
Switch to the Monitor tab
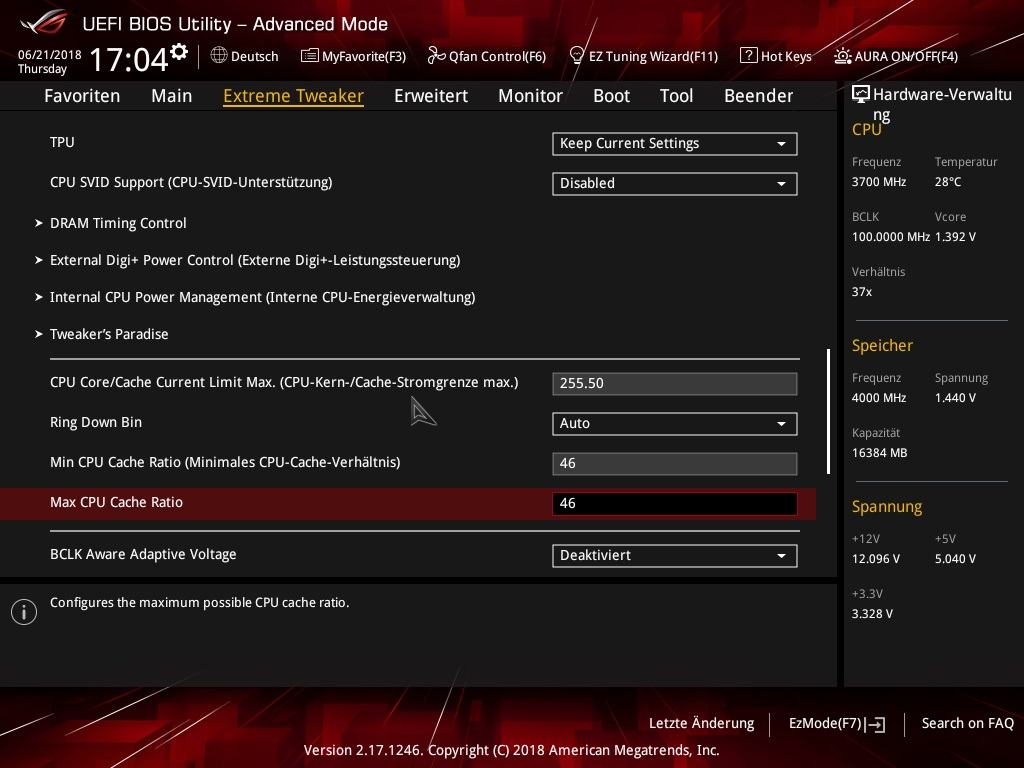pos(530,96)
